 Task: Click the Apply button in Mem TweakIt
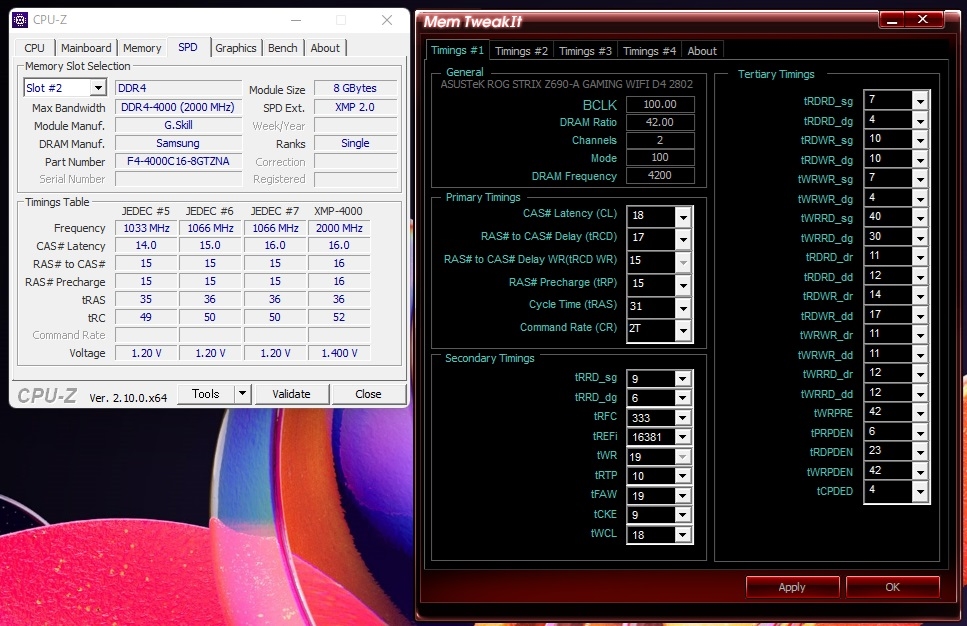point(792,587)
